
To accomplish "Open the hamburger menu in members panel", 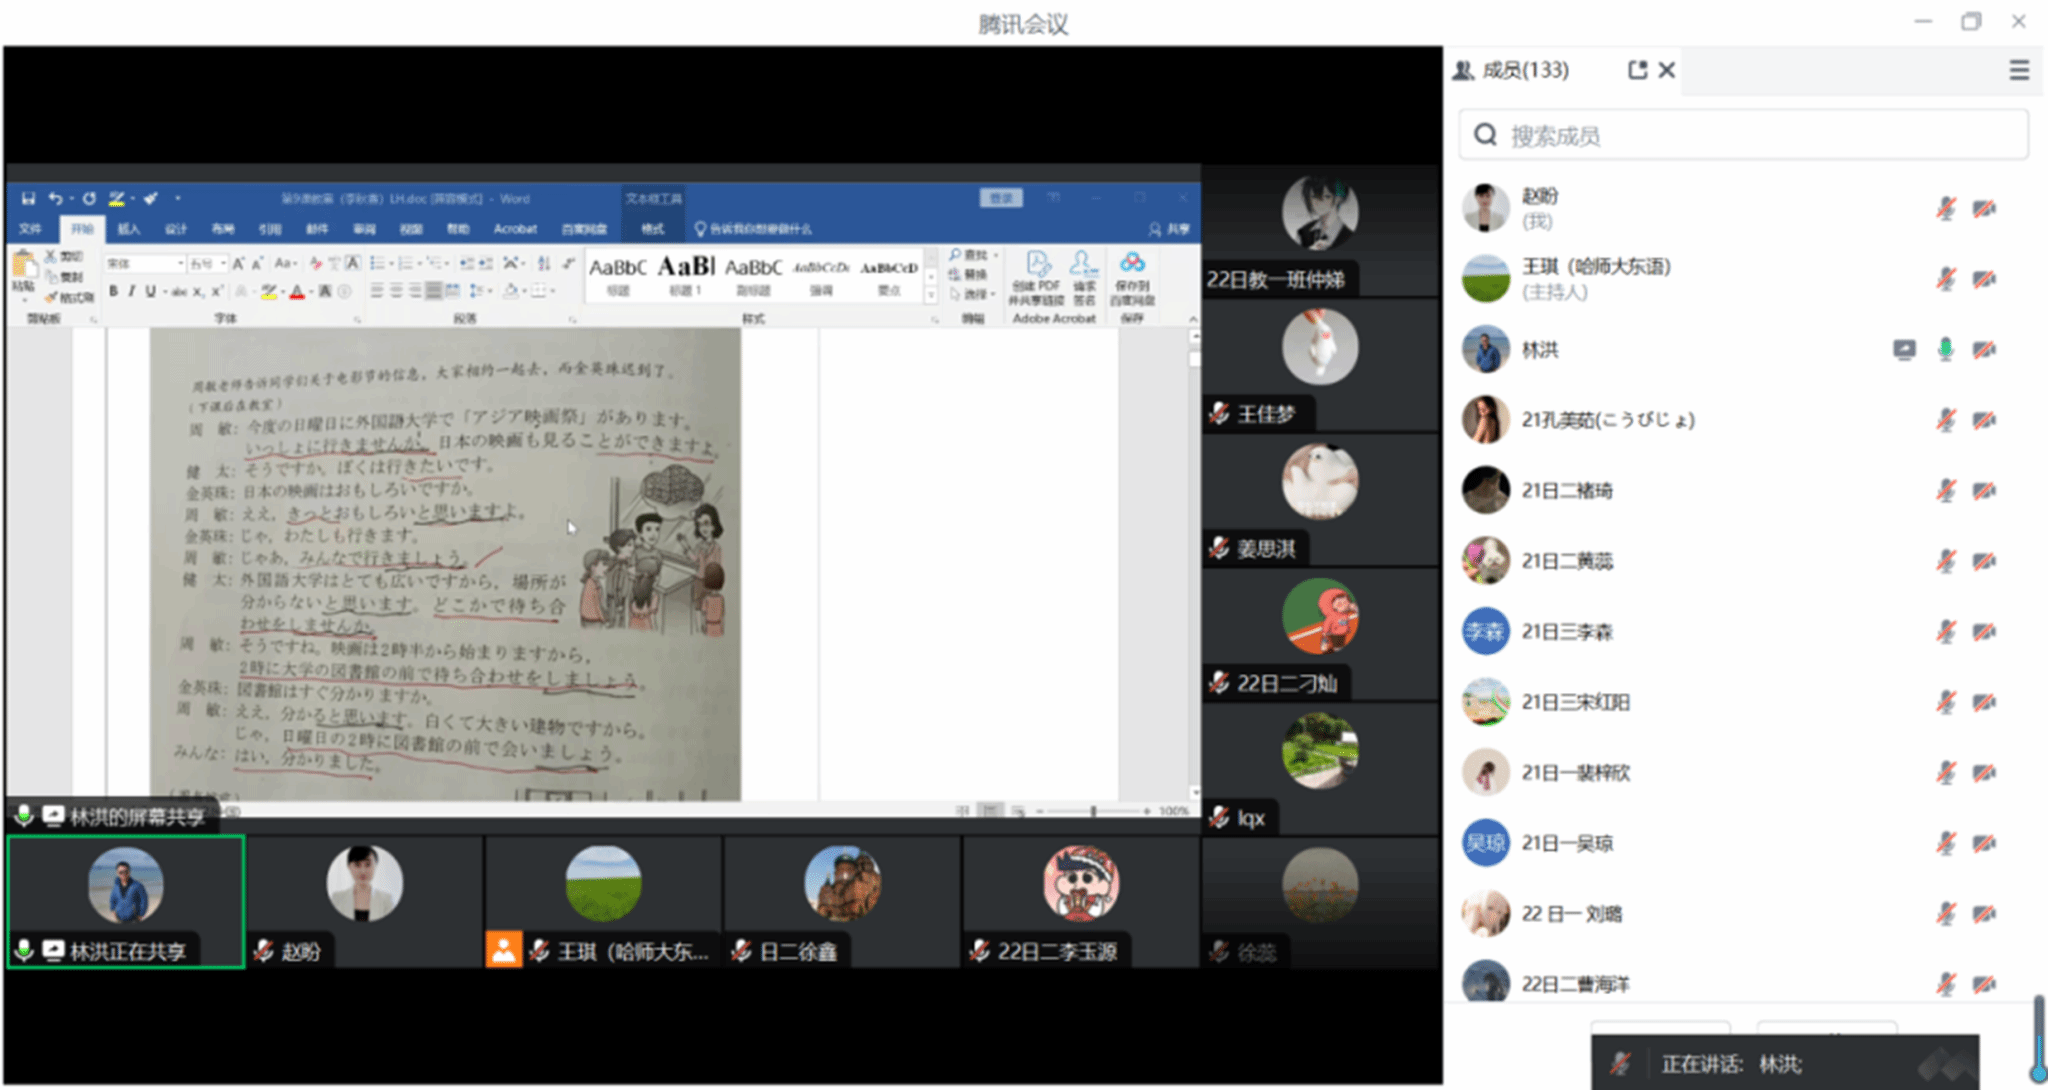I will point(2019,70).
